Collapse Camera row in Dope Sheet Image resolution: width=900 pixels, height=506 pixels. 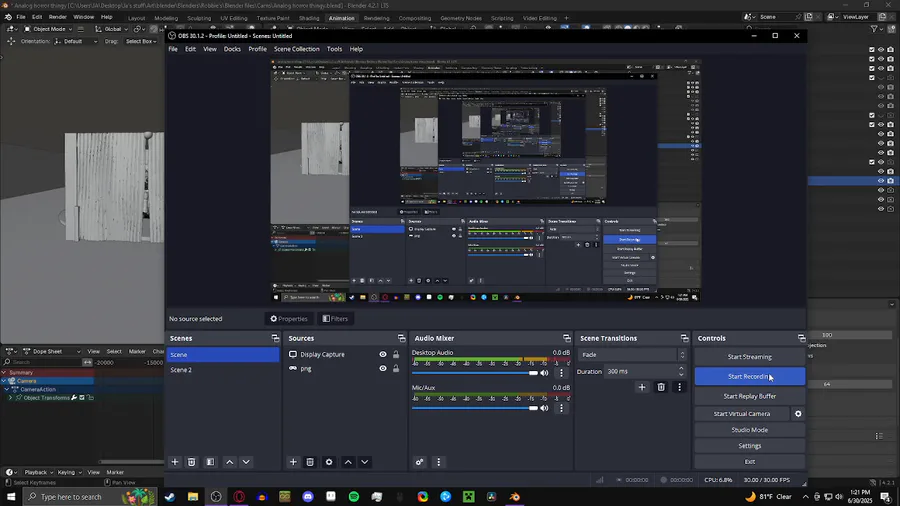[4, 381]
